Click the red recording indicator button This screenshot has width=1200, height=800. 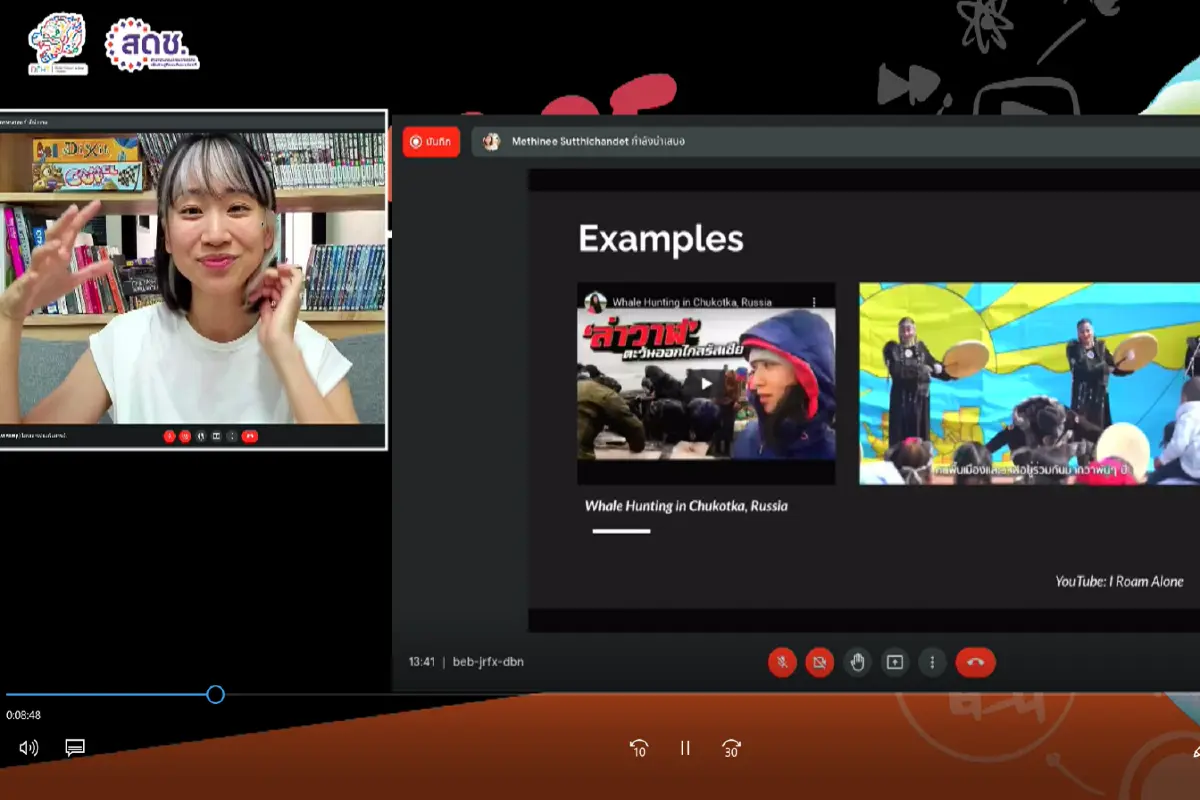coord(431,142)
